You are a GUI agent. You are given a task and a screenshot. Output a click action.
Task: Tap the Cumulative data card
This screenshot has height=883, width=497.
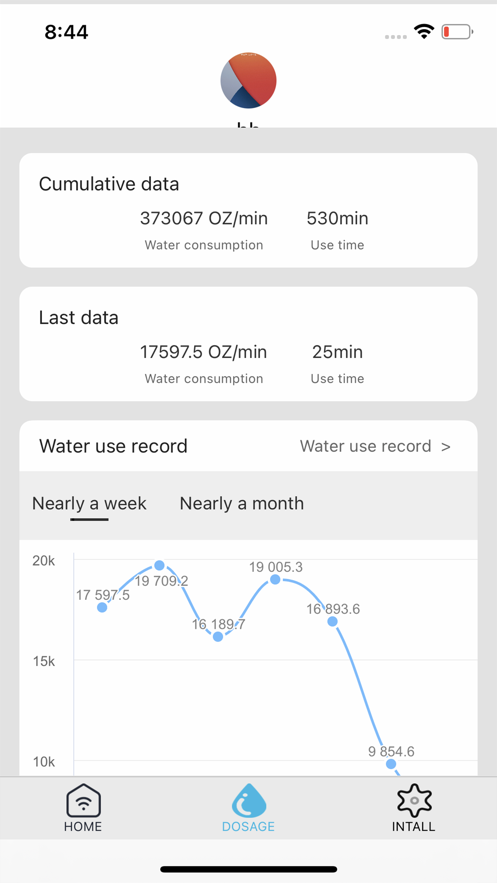click(248, 210)
